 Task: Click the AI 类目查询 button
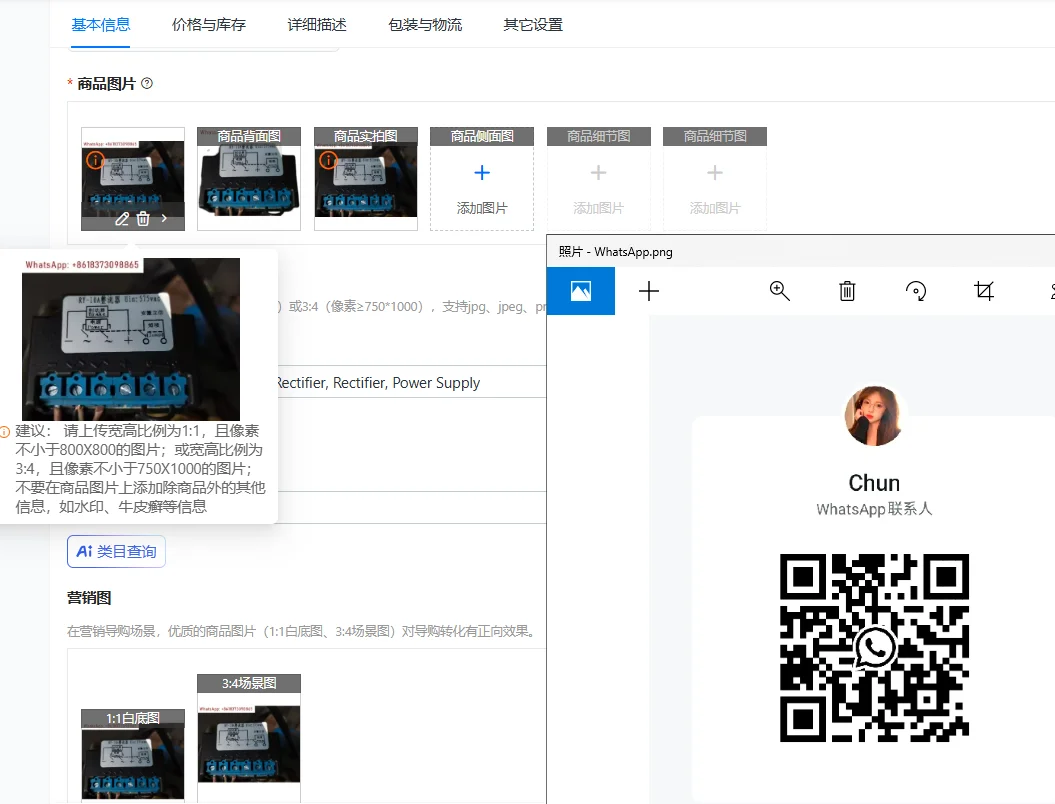click(116, 551)
